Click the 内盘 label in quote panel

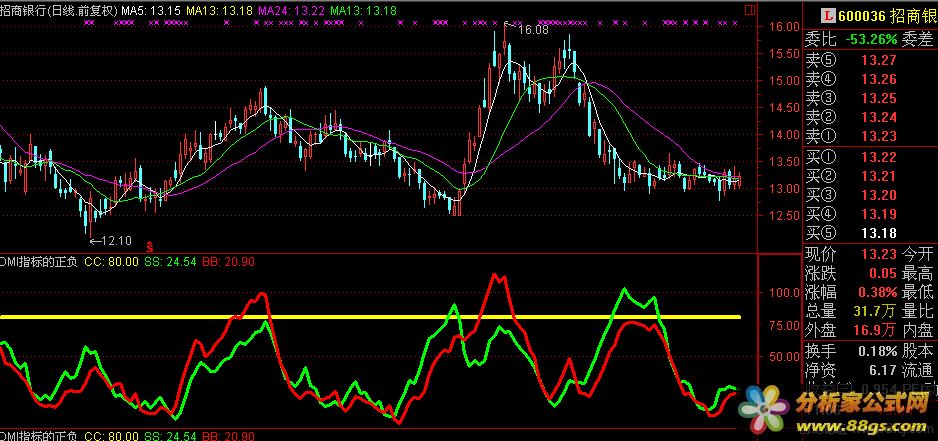pos(917,330)
